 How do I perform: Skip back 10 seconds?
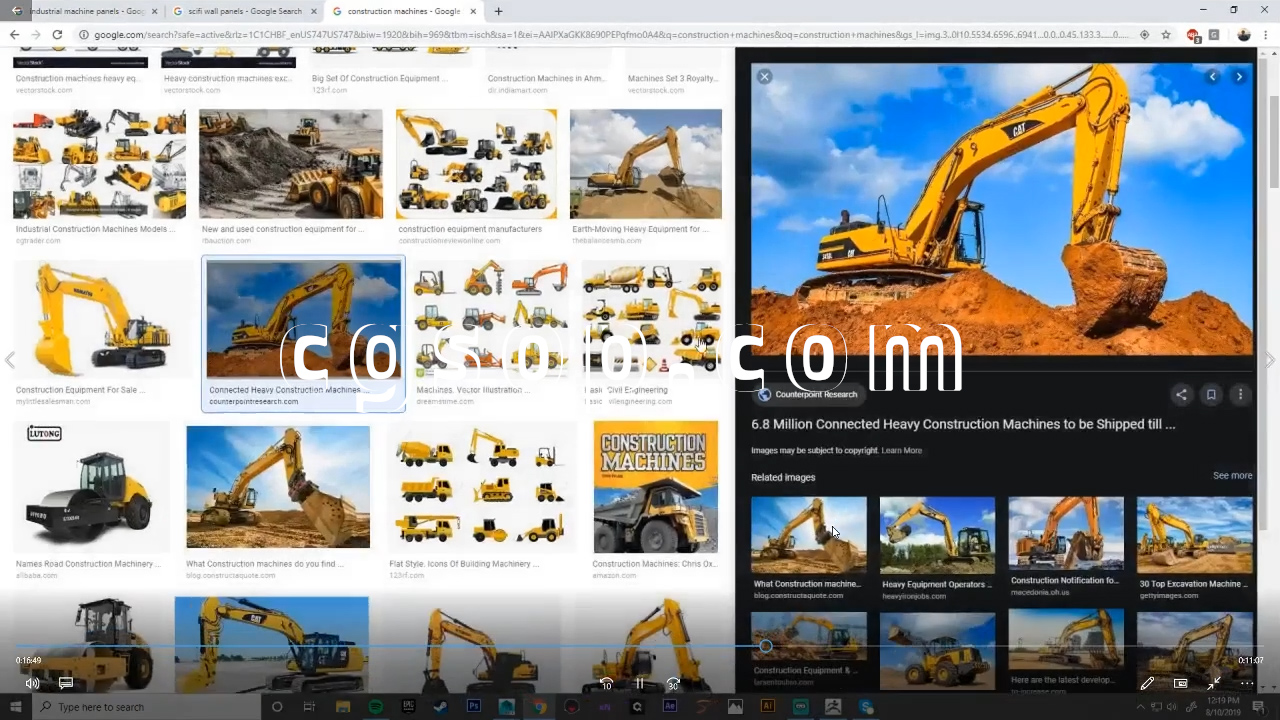pyautogui.click(x=606, y=683)
